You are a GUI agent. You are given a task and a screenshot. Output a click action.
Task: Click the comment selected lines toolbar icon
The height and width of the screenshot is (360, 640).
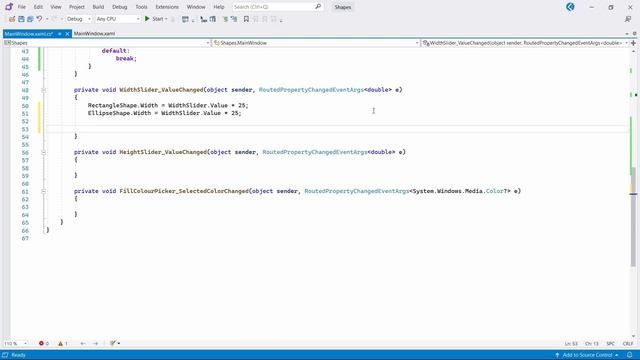pos(225,19)
